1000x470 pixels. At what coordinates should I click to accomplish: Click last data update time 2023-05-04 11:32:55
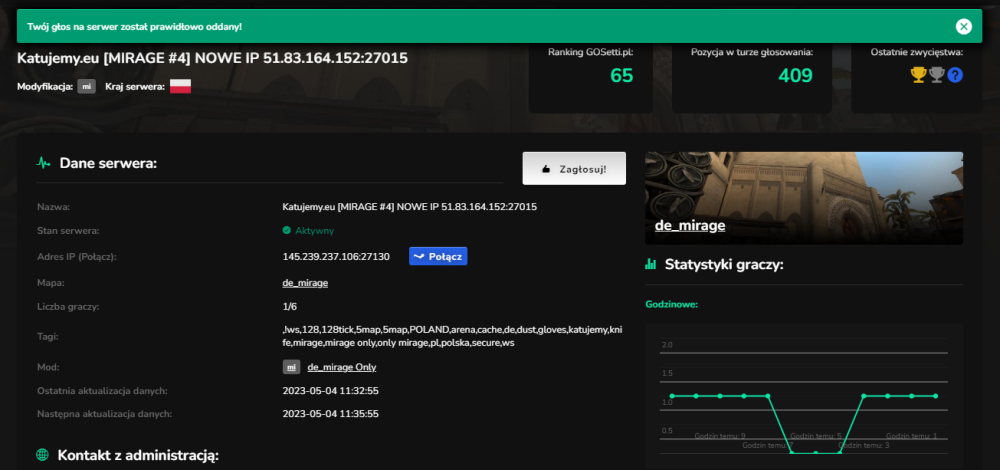pyautogui.click(x=331, y=390)
